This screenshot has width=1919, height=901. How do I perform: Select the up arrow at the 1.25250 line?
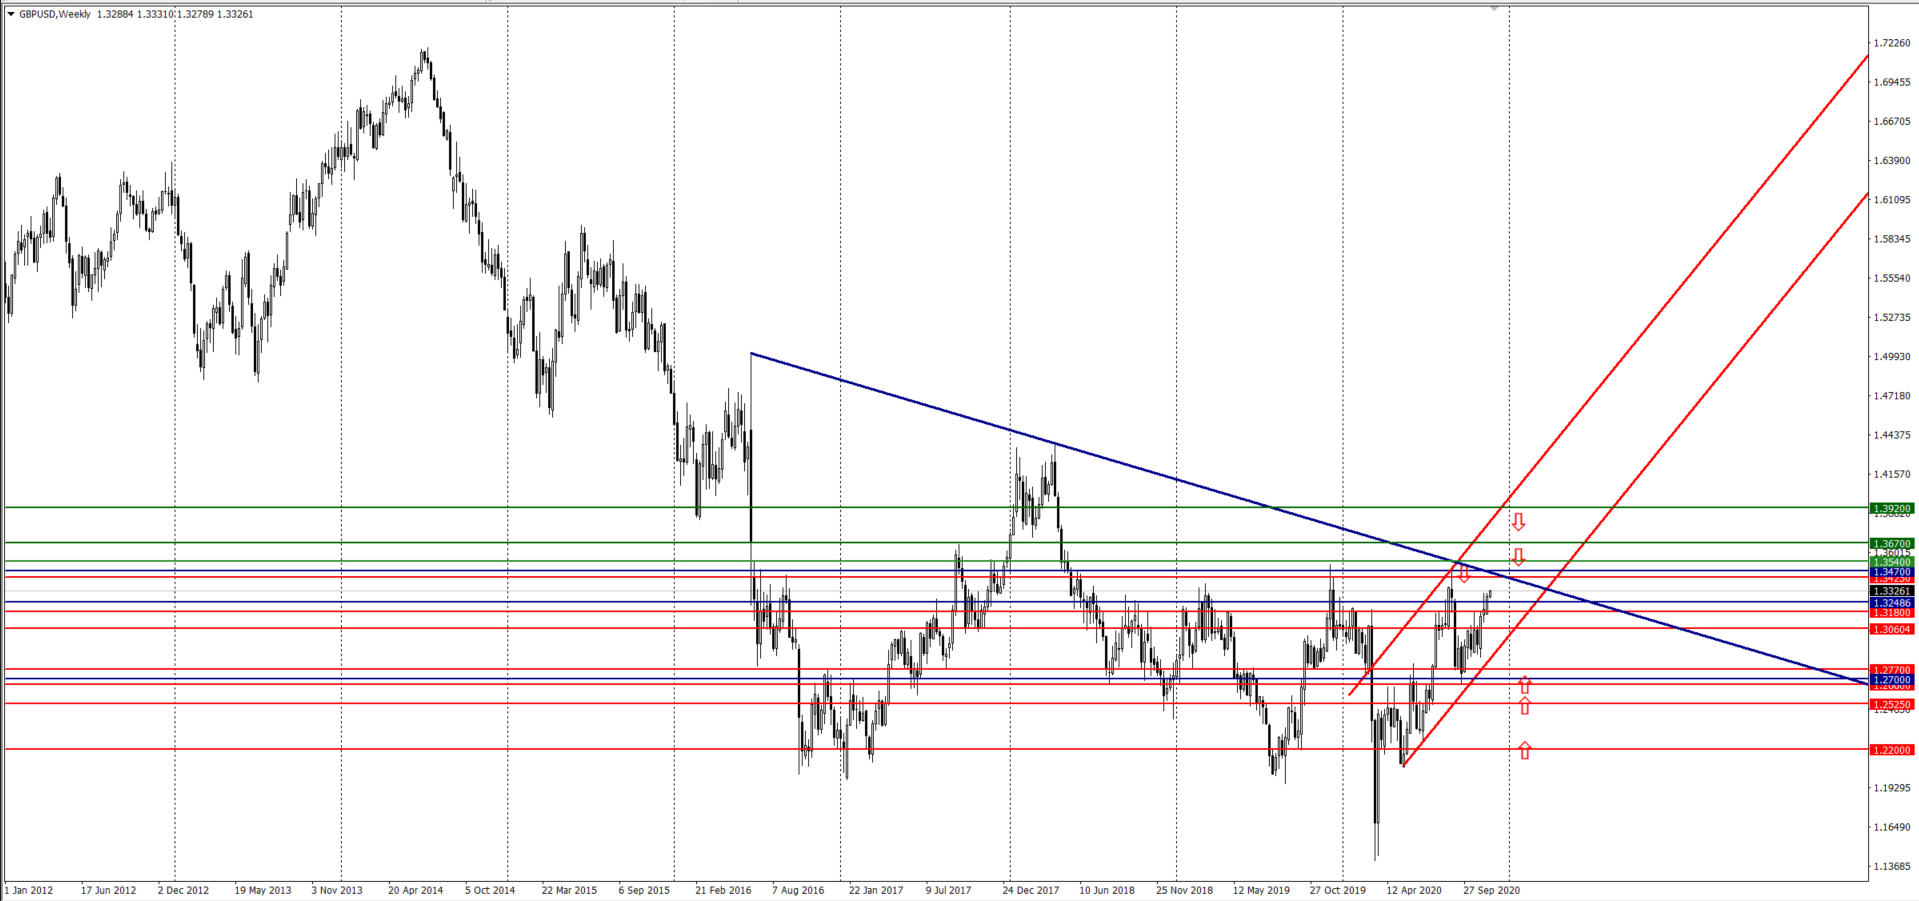pos(1525,706)
